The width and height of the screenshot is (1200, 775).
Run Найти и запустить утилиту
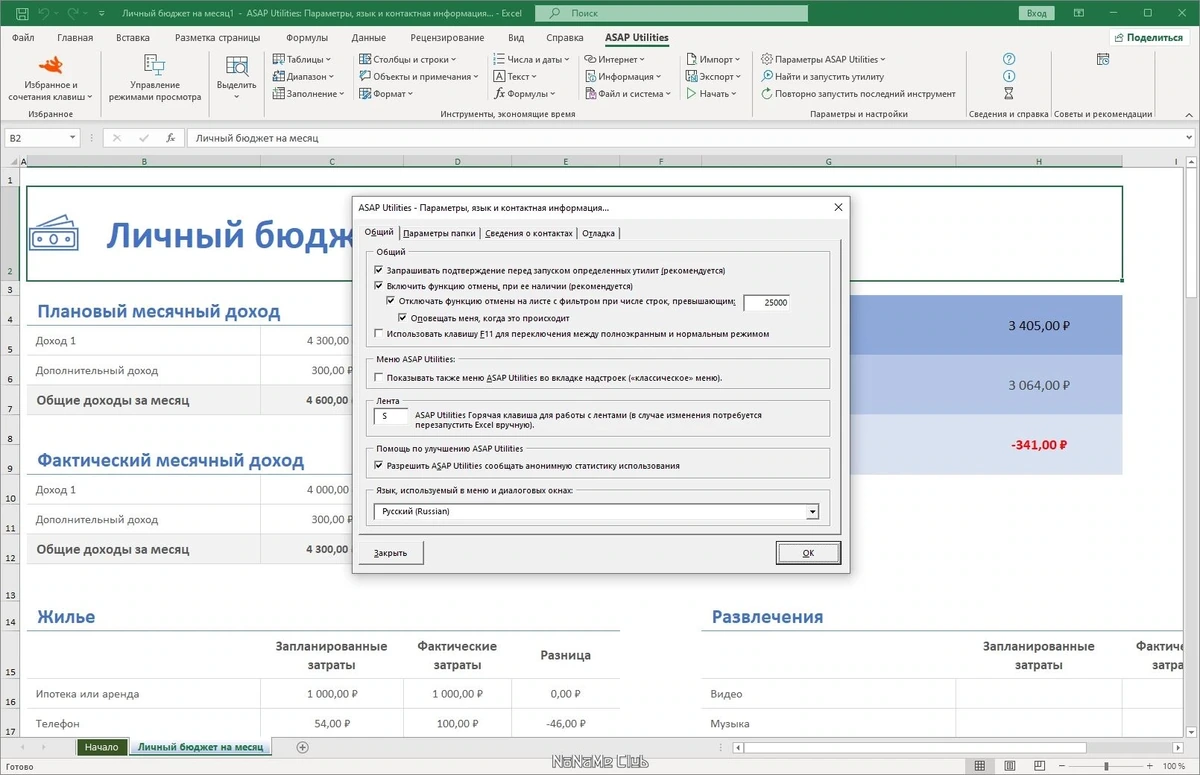pyautogui.click(x=822, y=76)
